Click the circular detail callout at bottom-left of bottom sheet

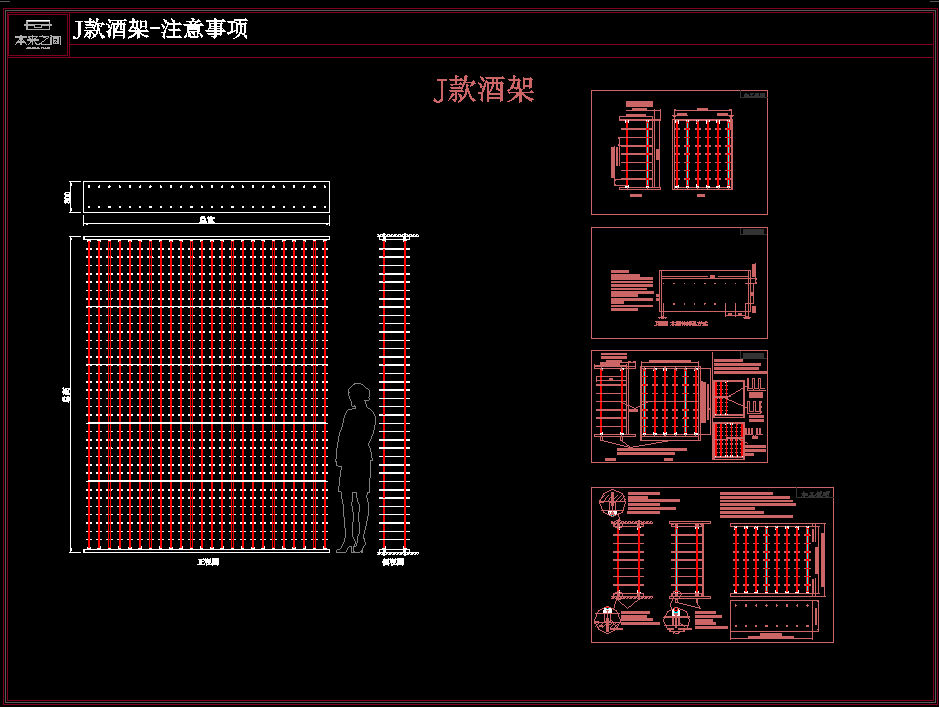click(607, 619)
